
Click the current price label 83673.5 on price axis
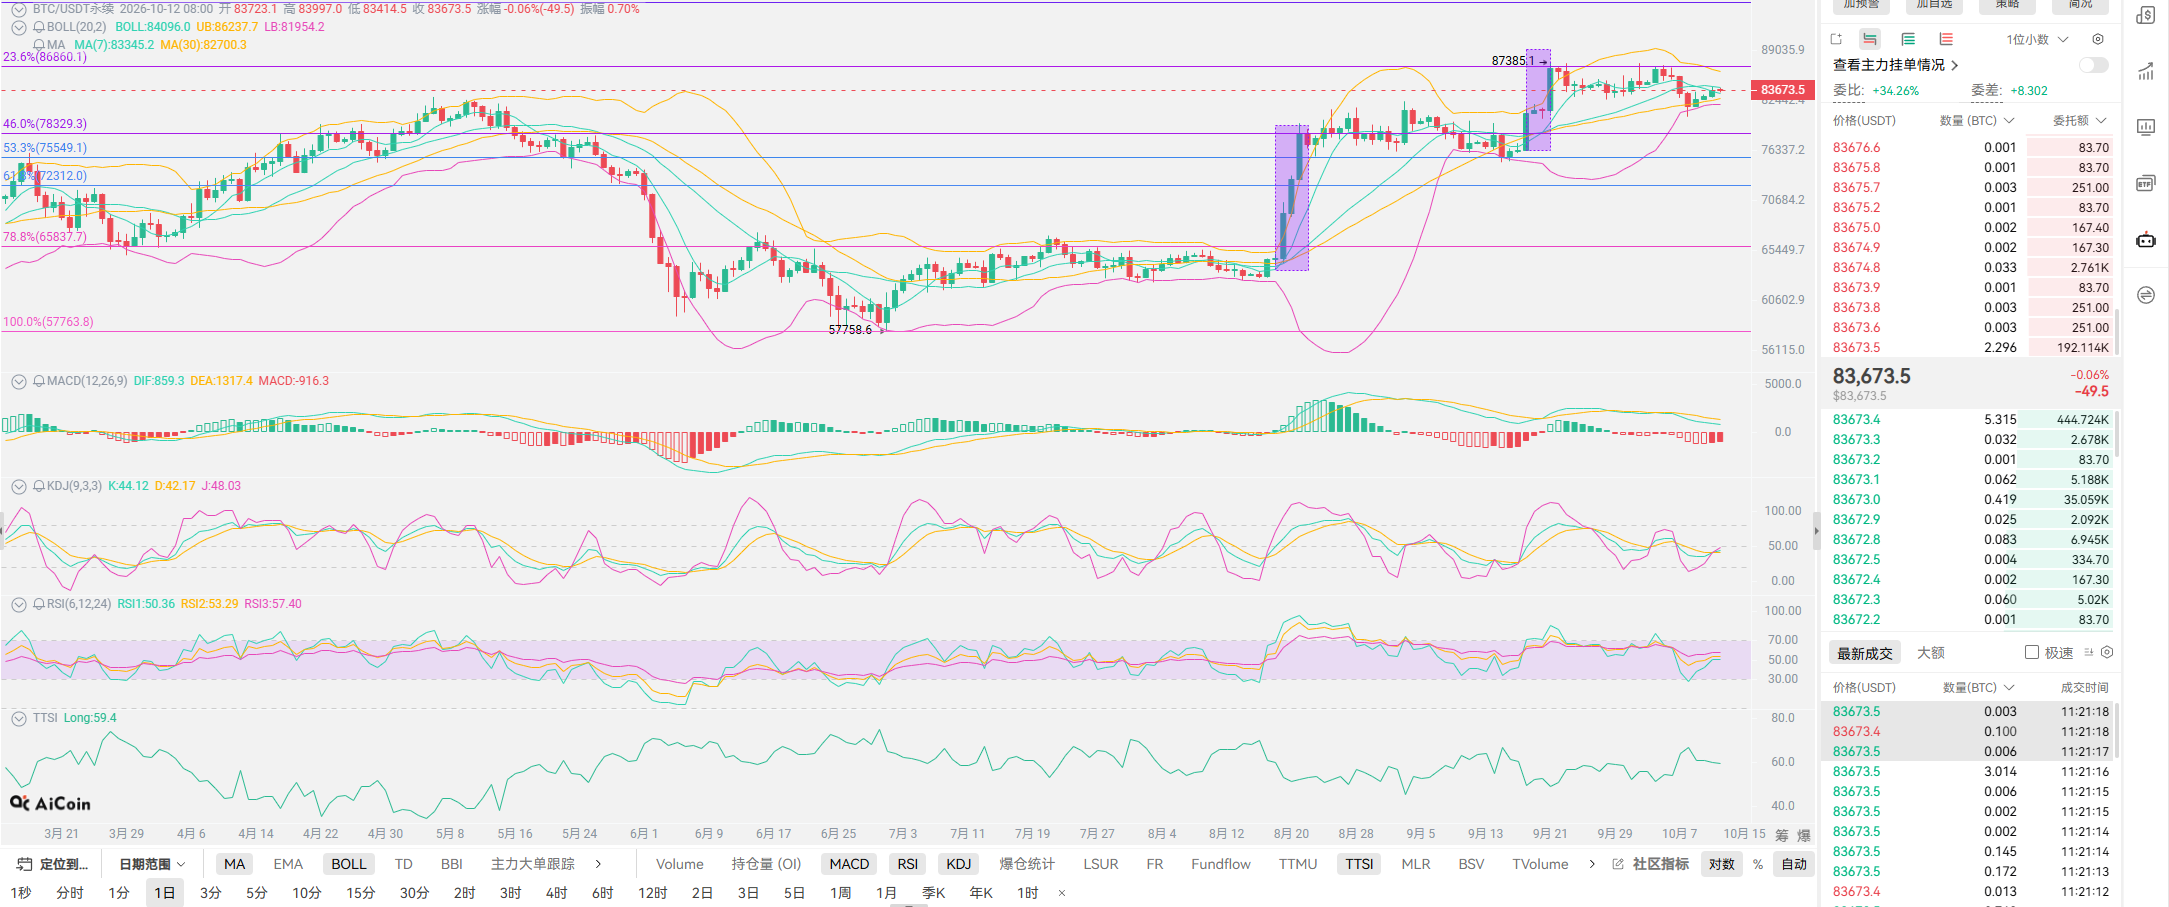[1783, 90]
